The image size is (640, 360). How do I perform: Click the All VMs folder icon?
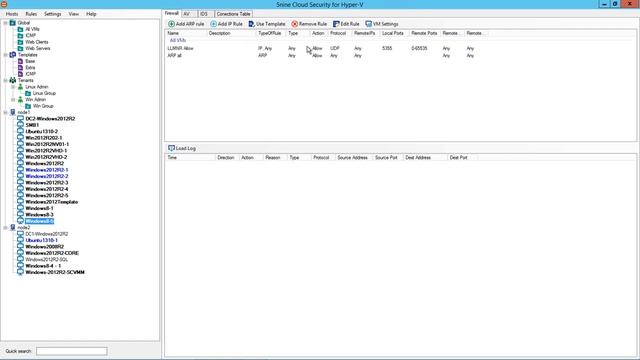click(x=20, y=29)
